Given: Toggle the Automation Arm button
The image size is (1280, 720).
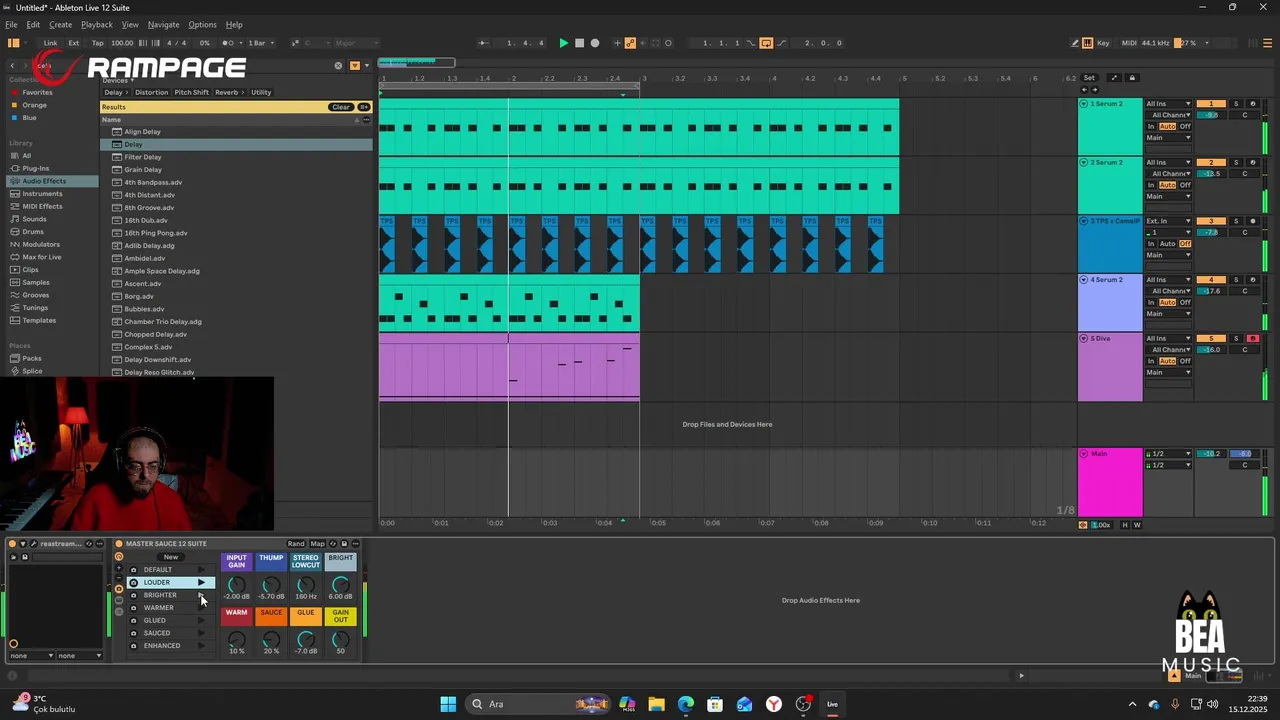Looking at the screenshot, I should 630,43.
